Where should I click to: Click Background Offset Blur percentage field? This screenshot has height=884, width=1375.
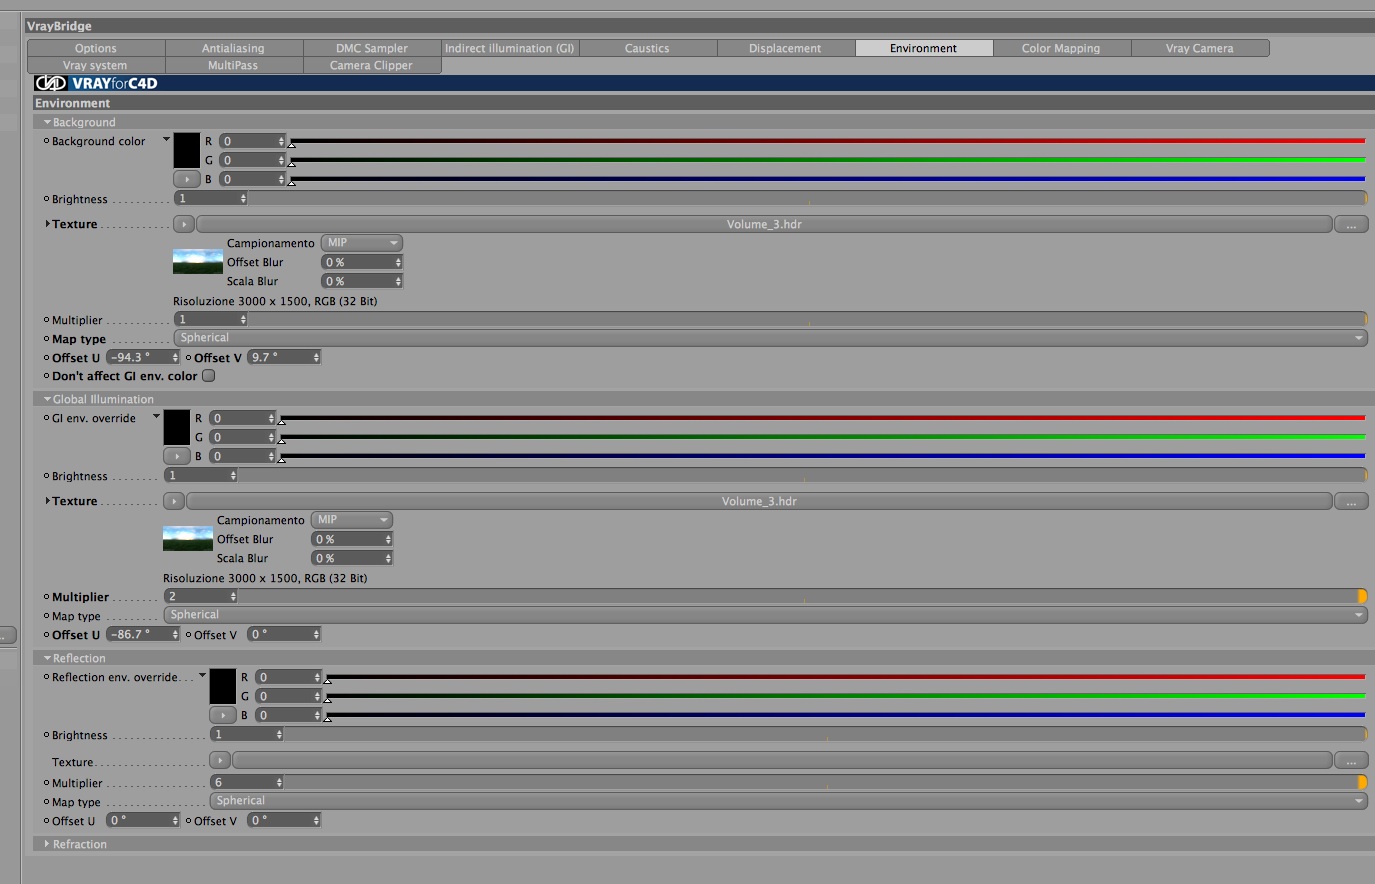[x=362, y=262]
